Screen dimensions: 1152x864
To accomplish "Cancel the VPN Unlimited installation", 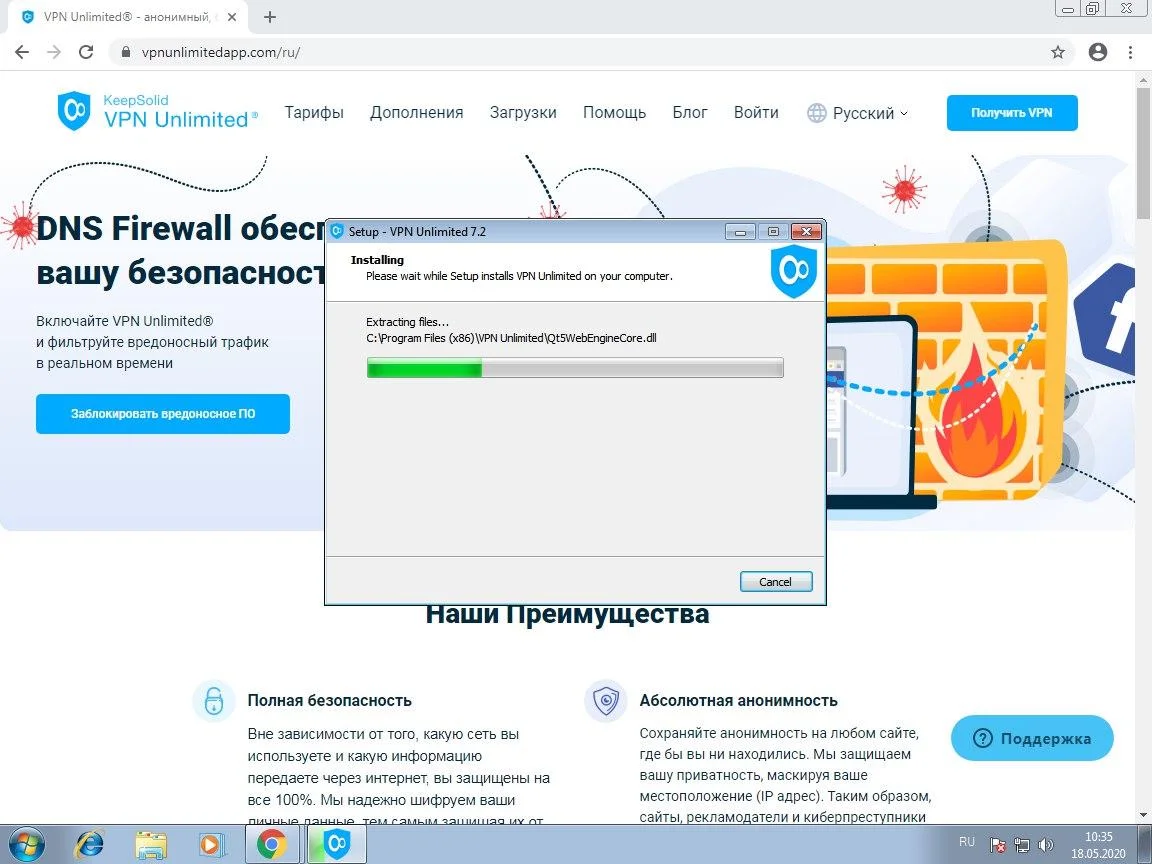I will tap(775, 581).
